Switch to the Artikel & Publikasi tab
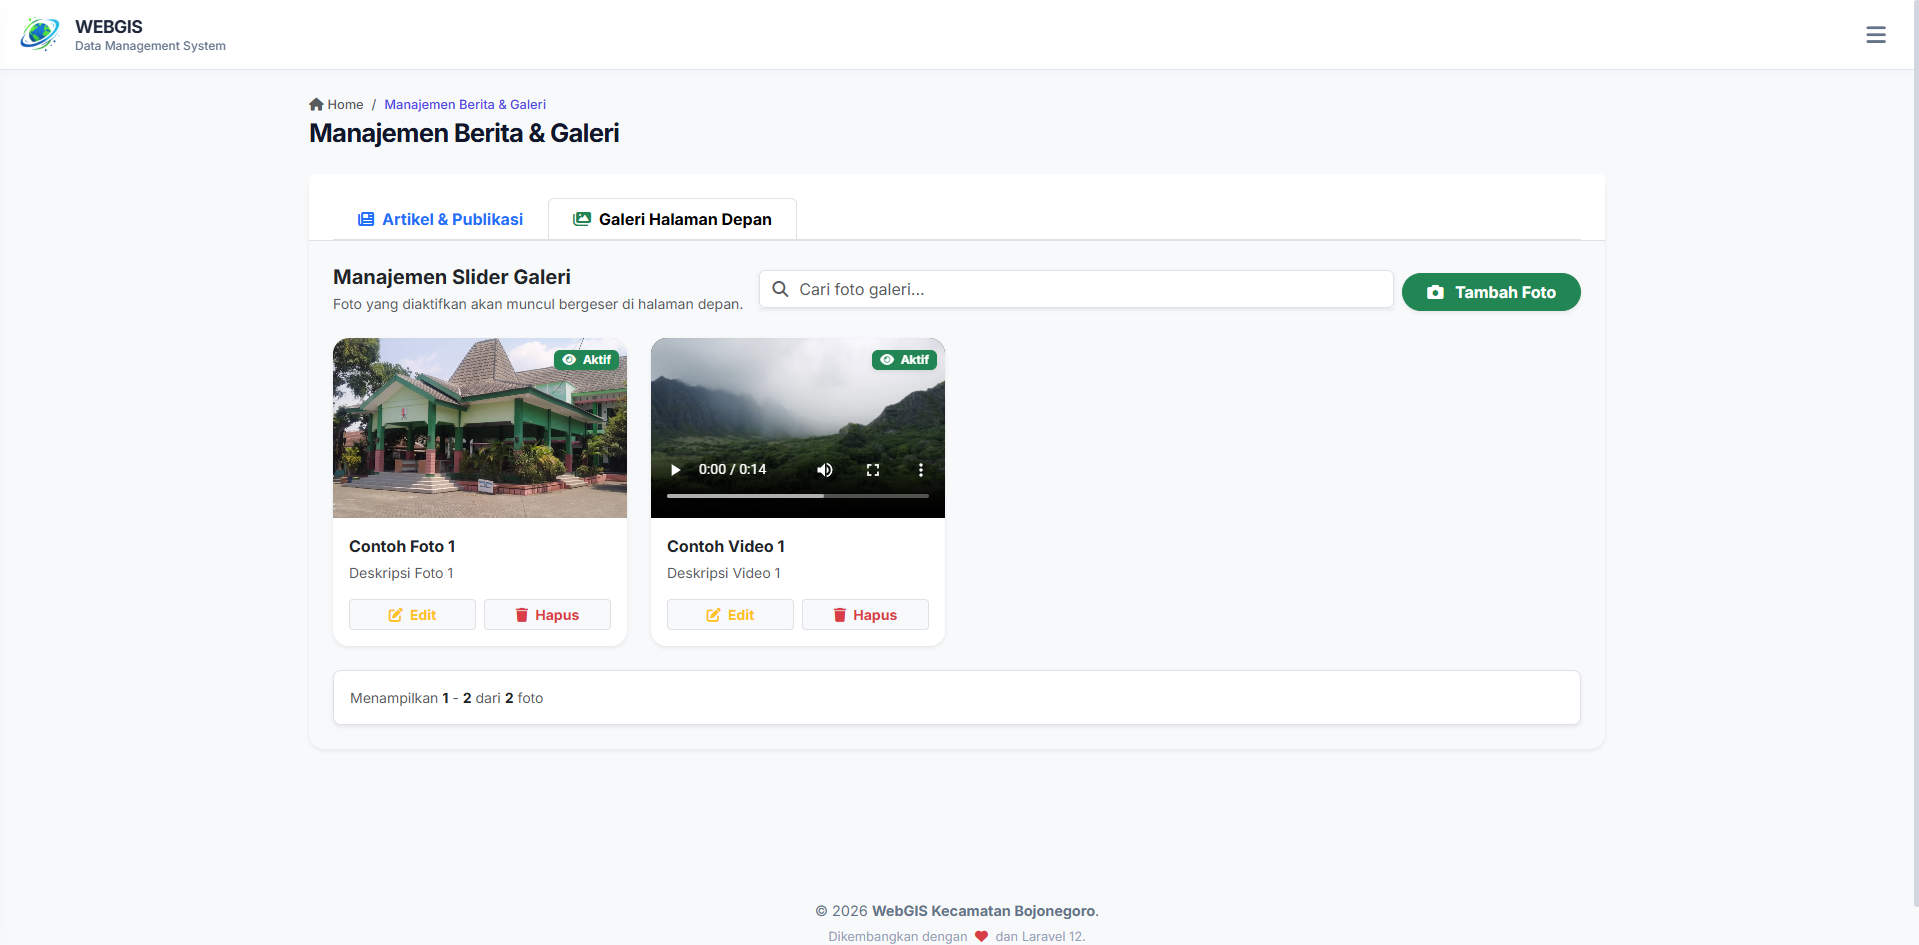 440,219
